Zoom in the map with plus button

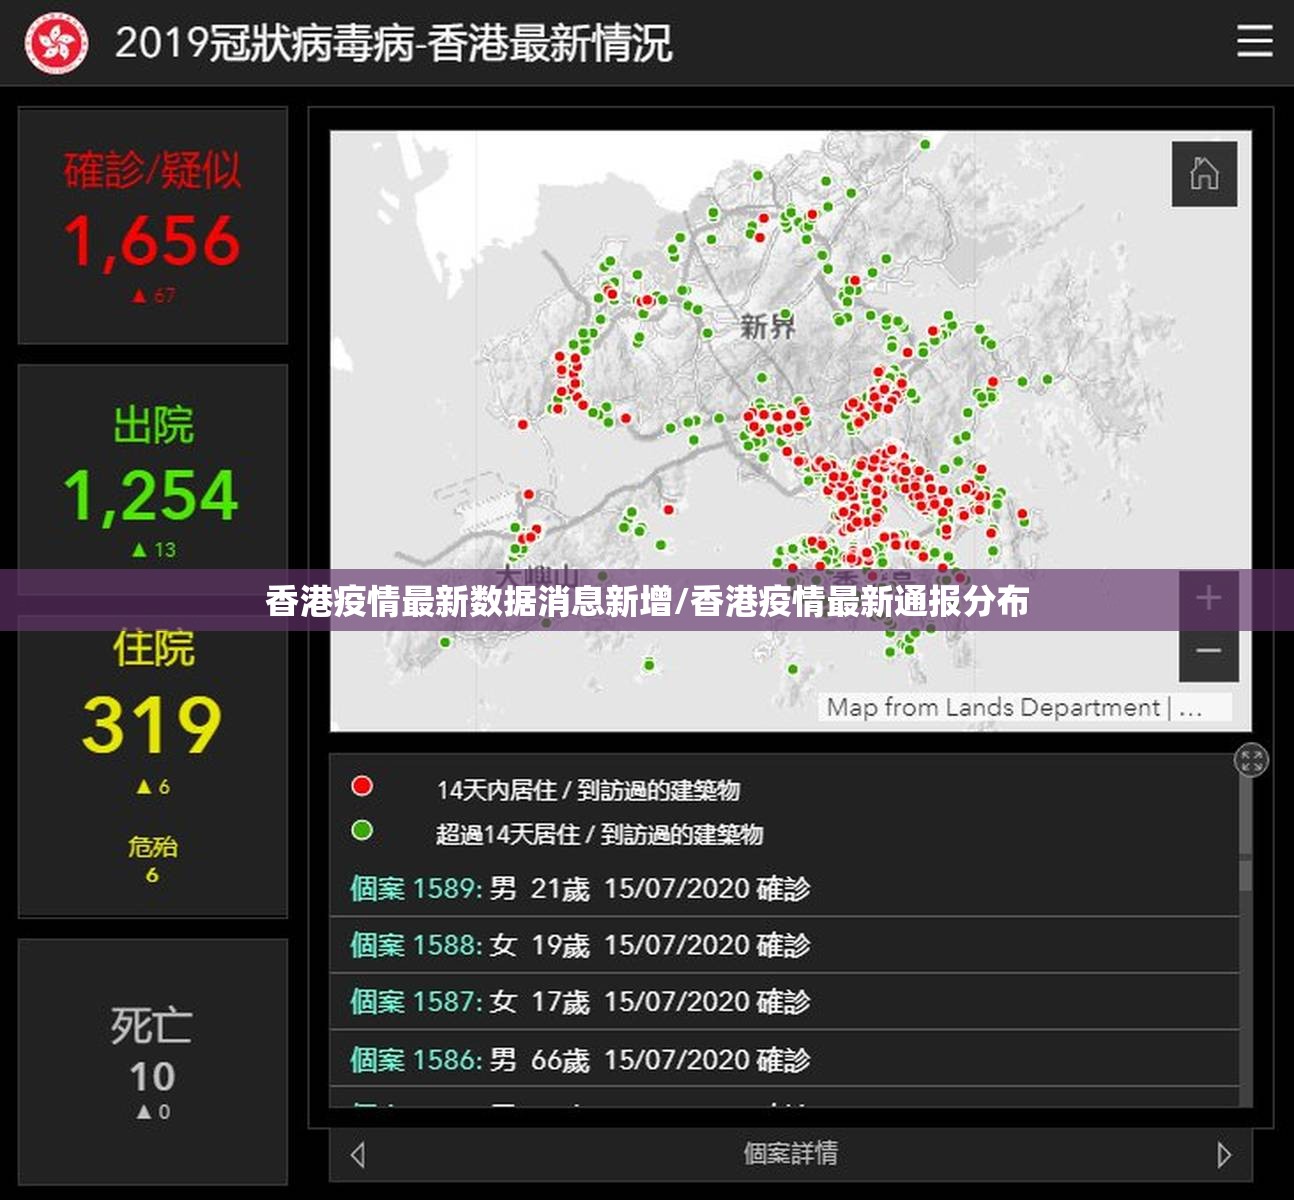click(x=1208, y=598)
